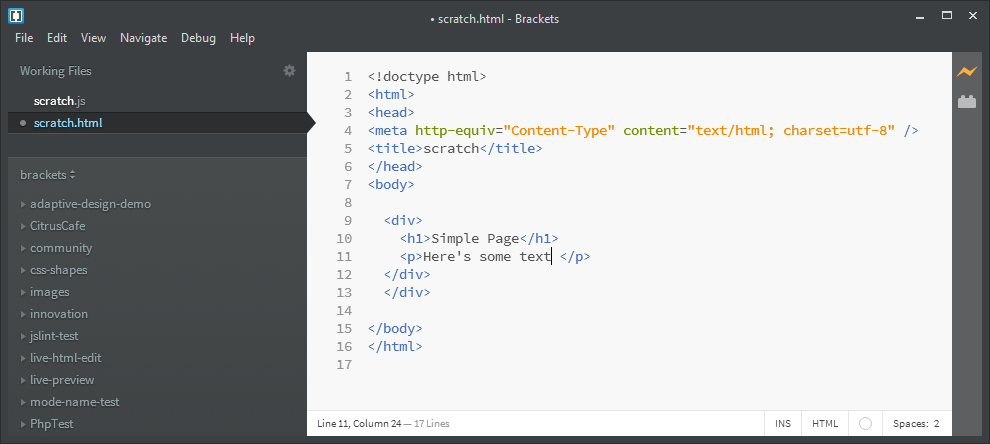Open Working Files gear settings
Screen dimensions: 990x444
click(289, 71)
